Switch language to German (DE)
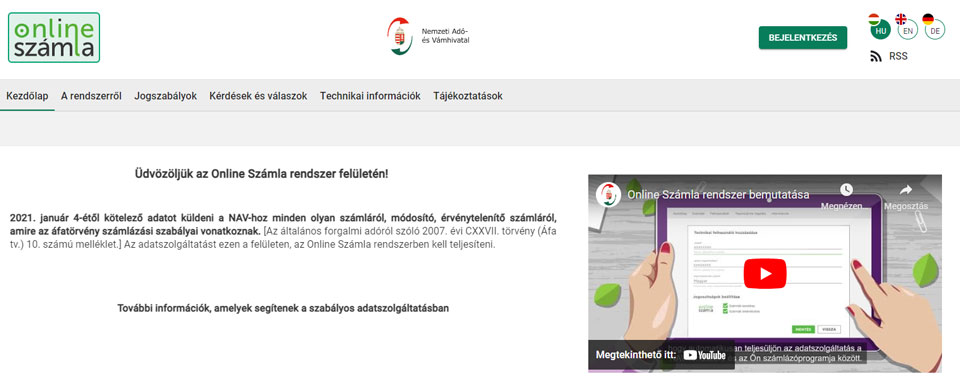 (935, 30)
